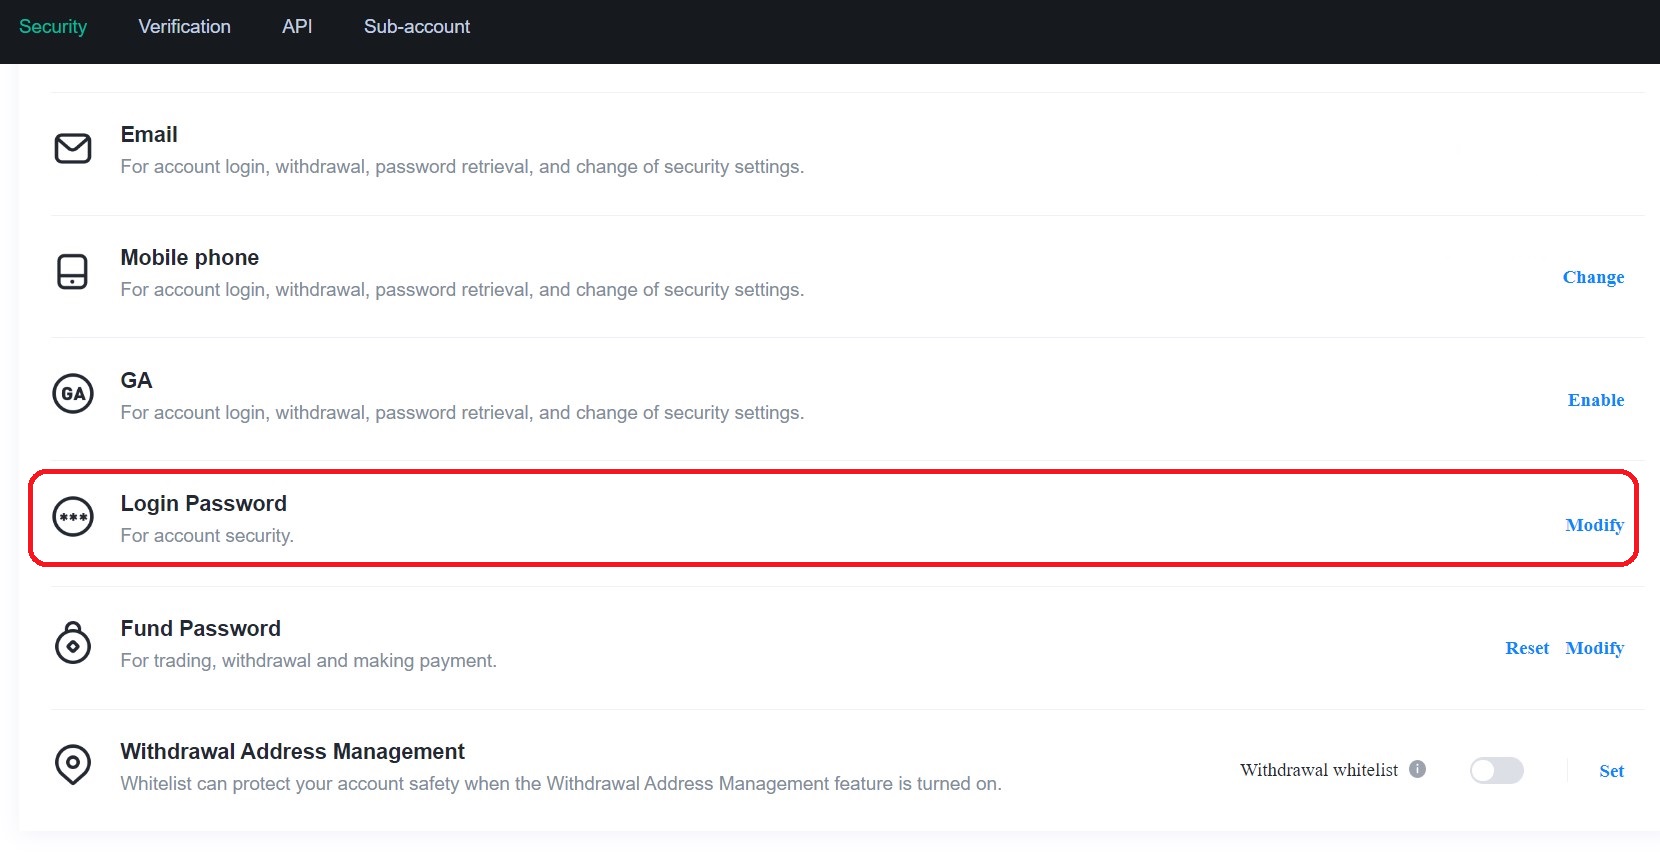
Task: Click the 'Withdrawal whitelist' label
Action: [x=1319, y=770]
